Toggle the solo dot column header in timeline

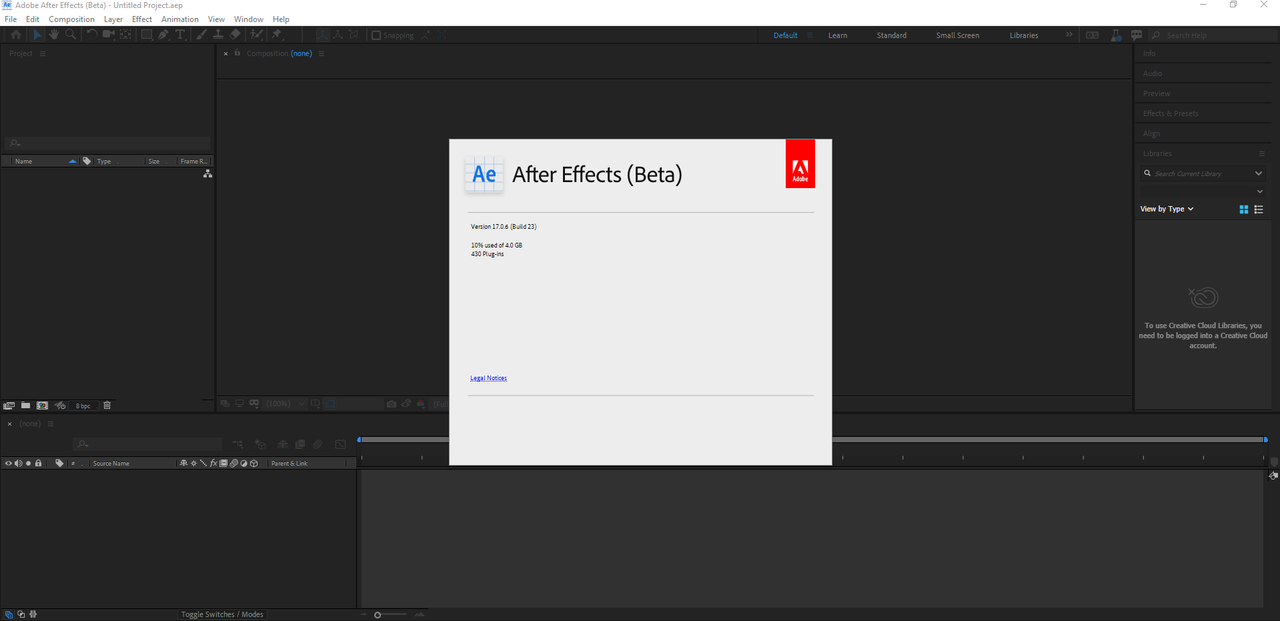point(28,463)
